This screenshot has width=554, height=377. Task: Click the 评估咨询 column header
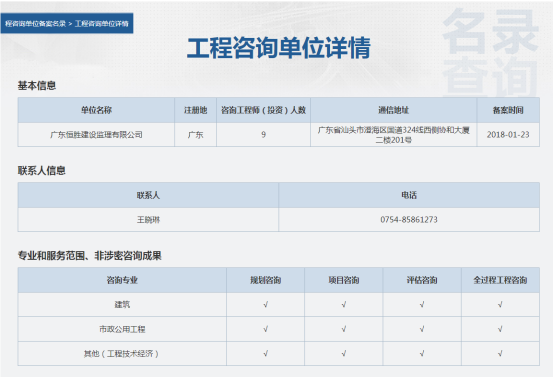[x=422, y=280]
